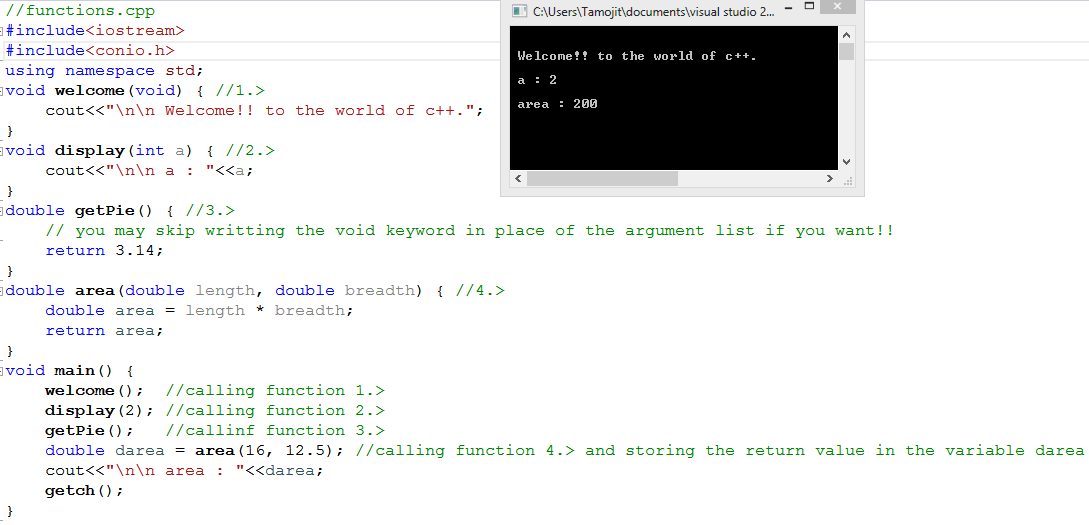
Task: Collapse the #include<iostream> outlining region
Action: [2, 31]
